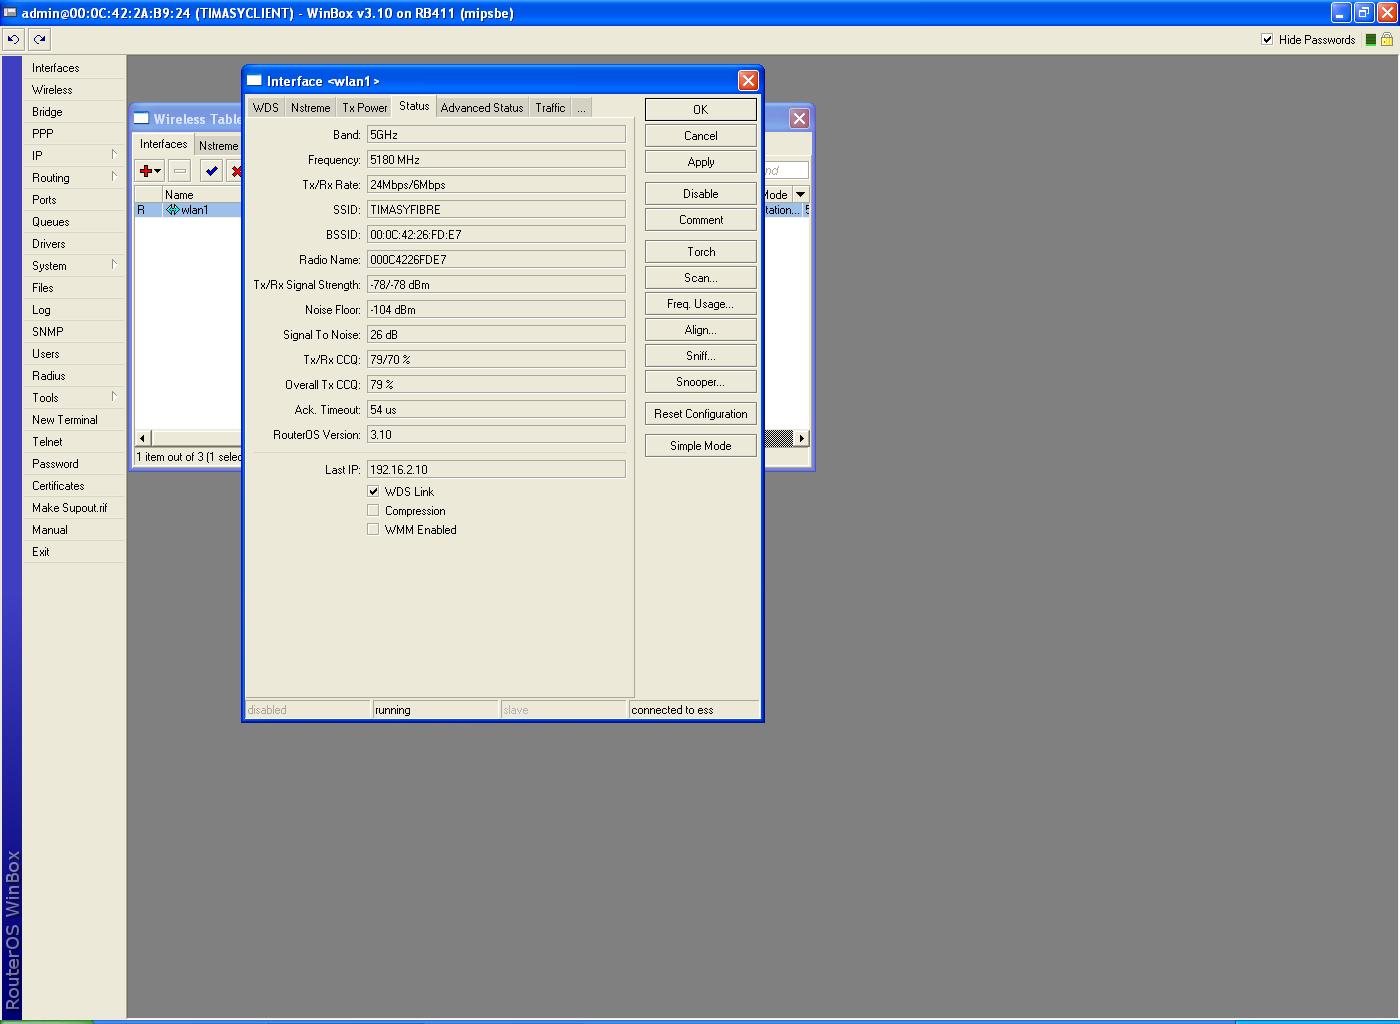Click the Disable button in the wlan1 dialog

tap(701, 194)
